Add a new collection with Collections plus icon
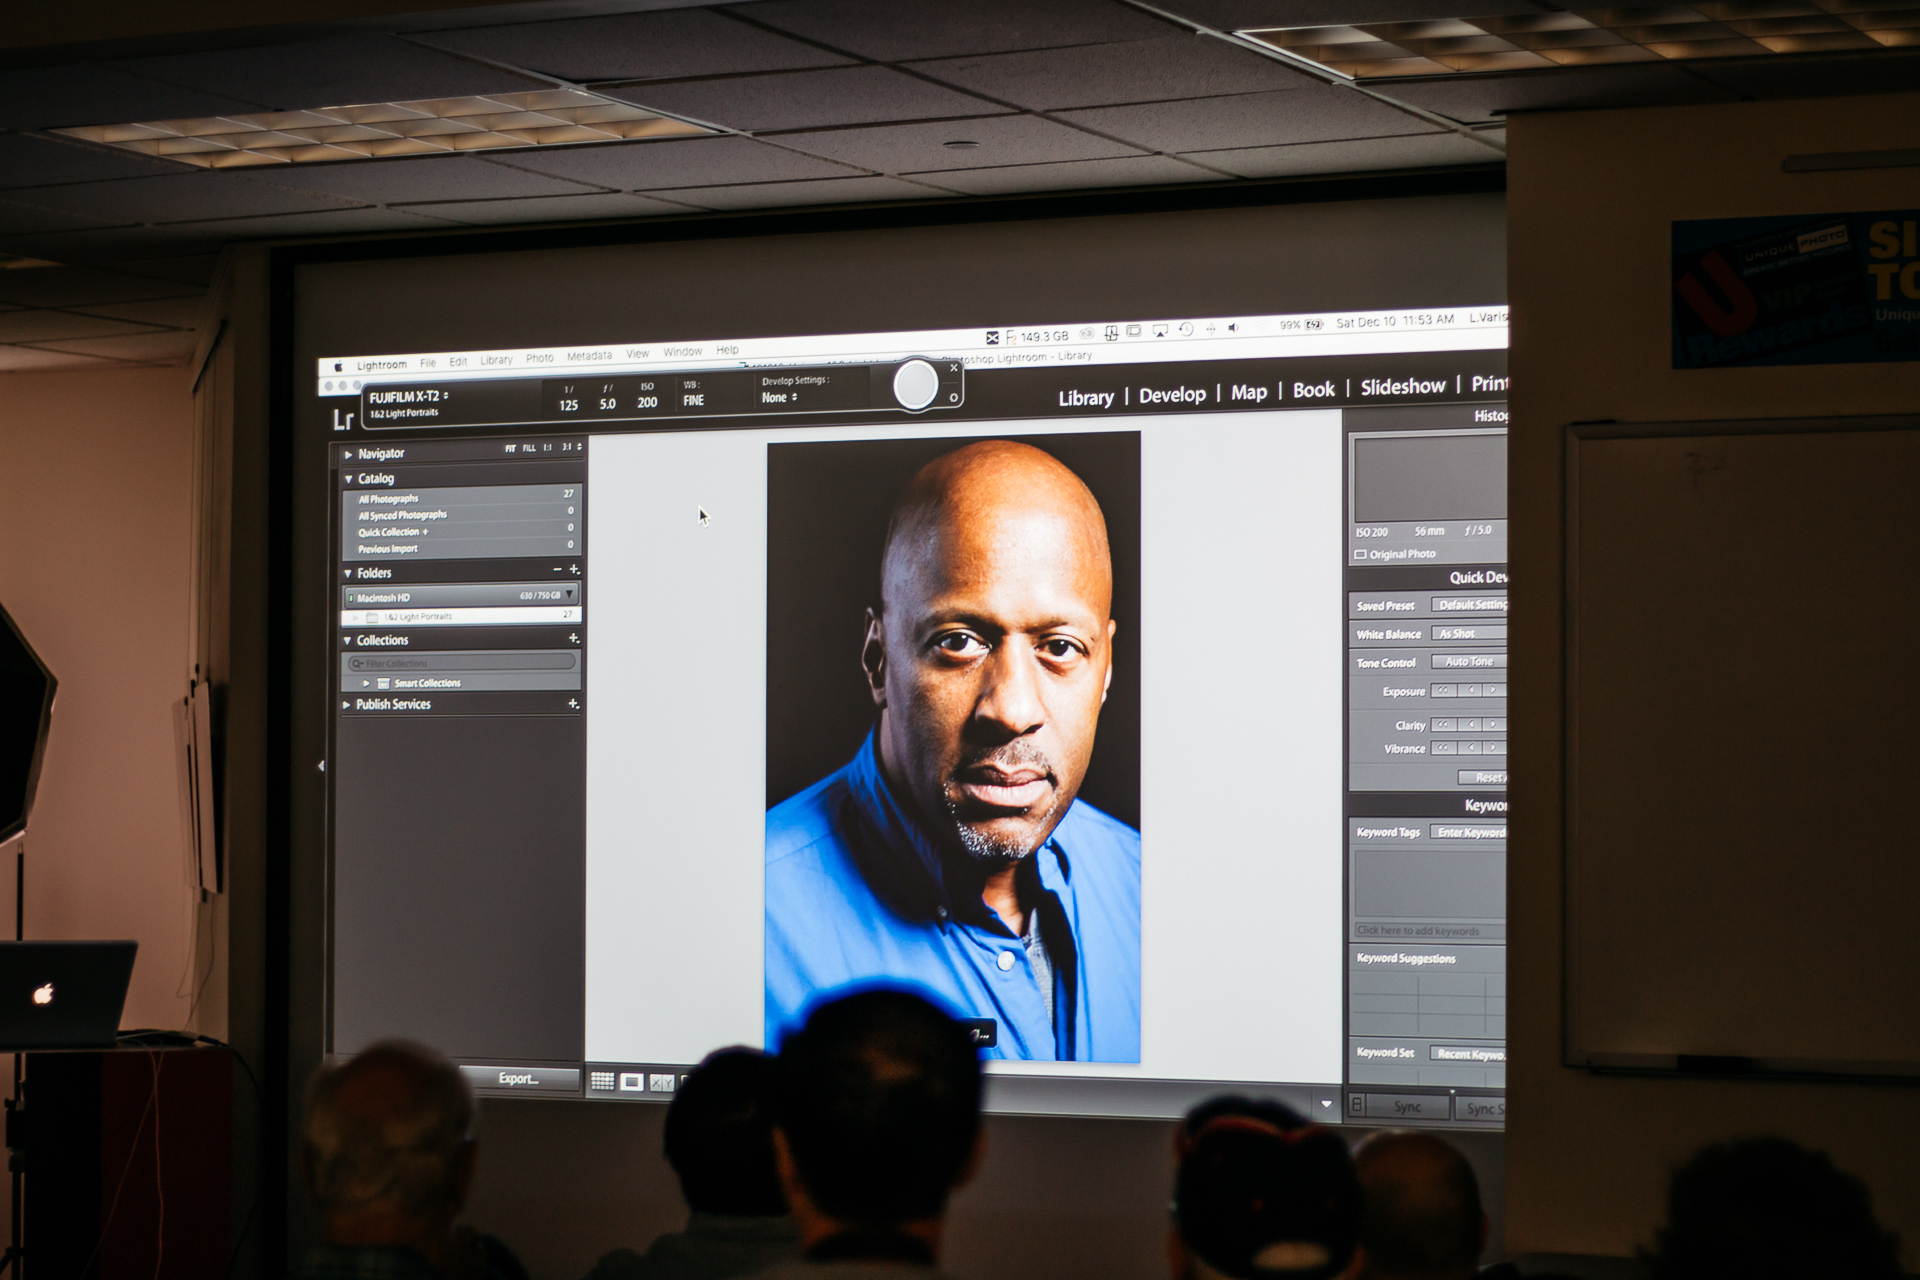The image size is (1920, 1280). 574,638
